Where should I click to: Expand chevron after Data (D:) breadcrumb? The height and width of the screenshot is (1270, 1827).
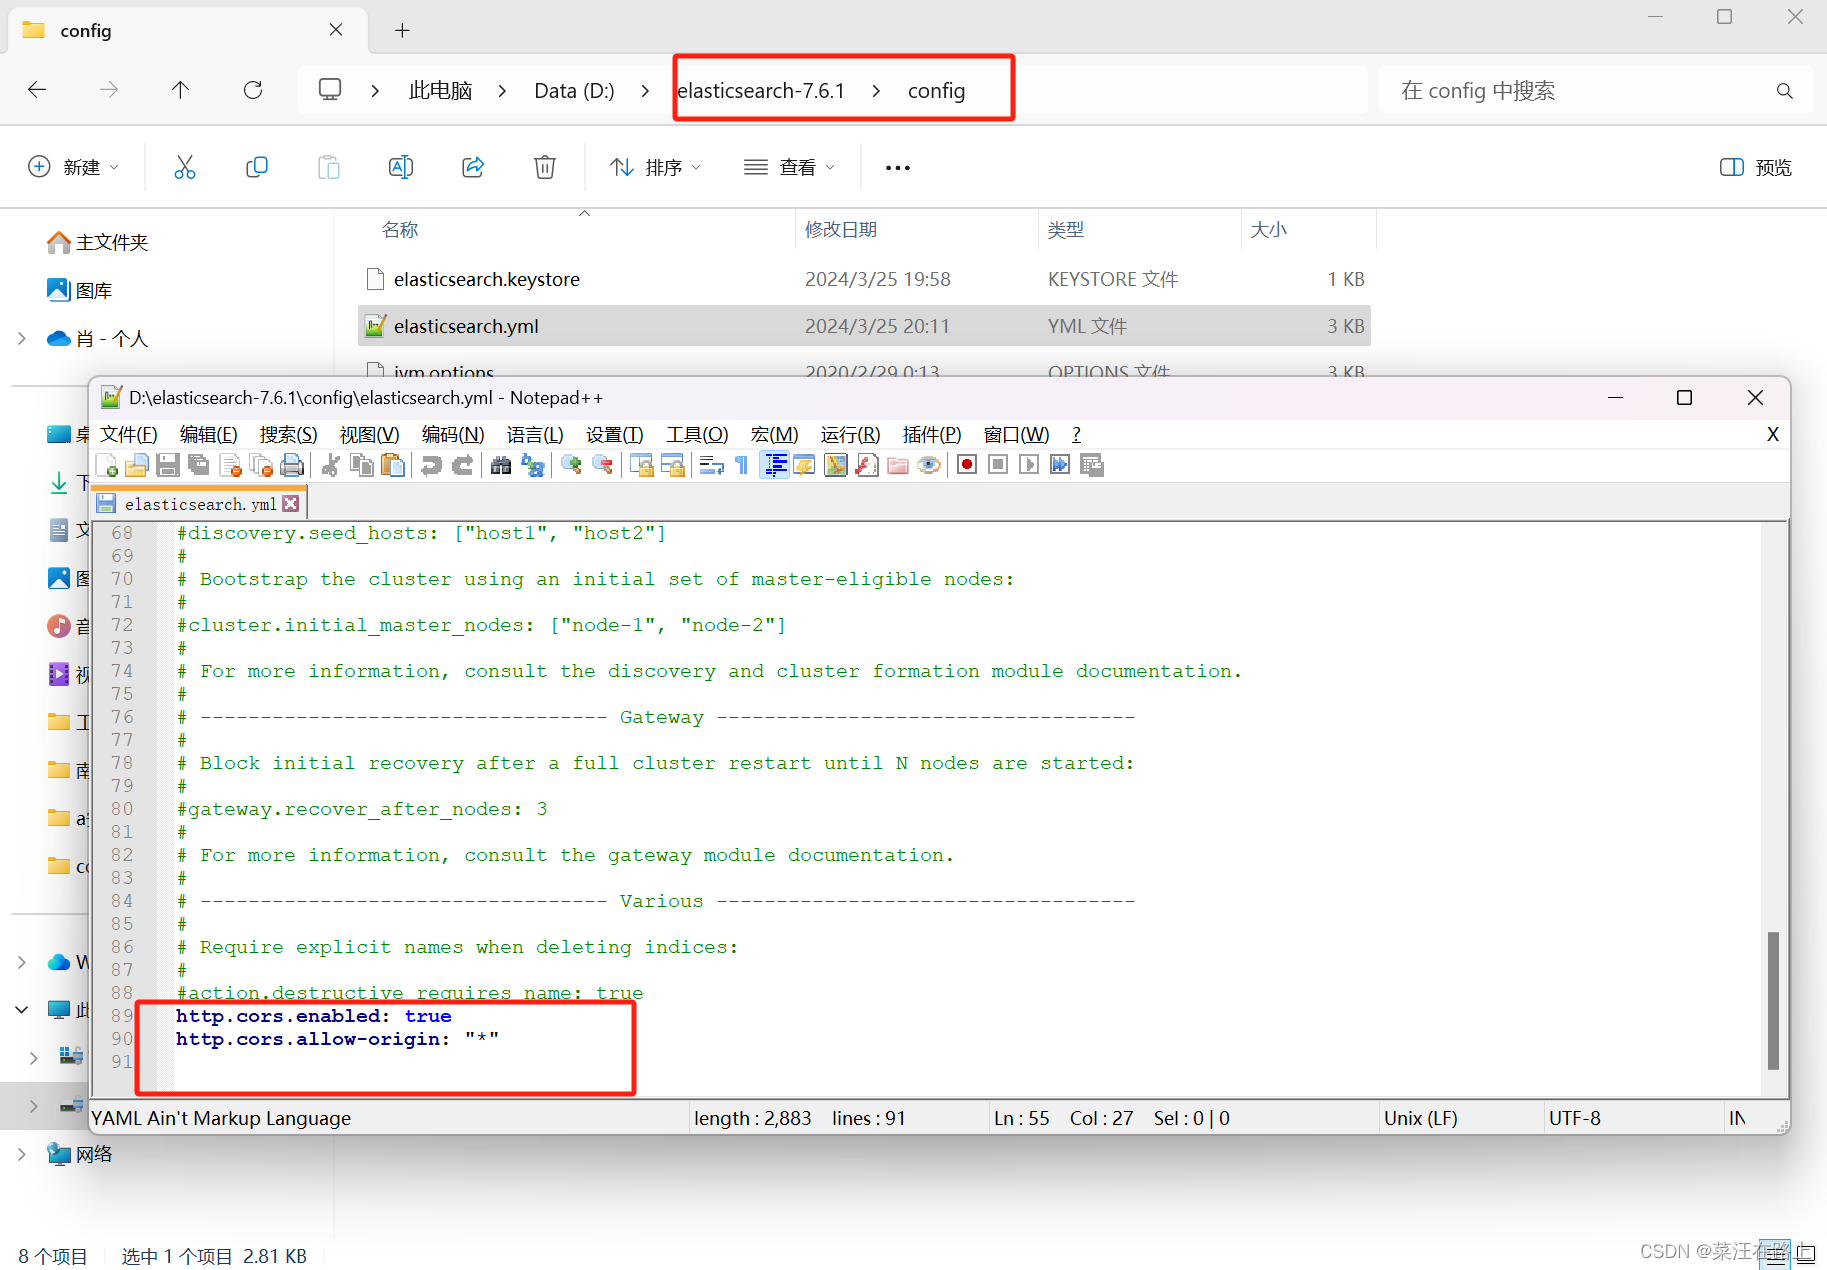(x=645, y=91)
